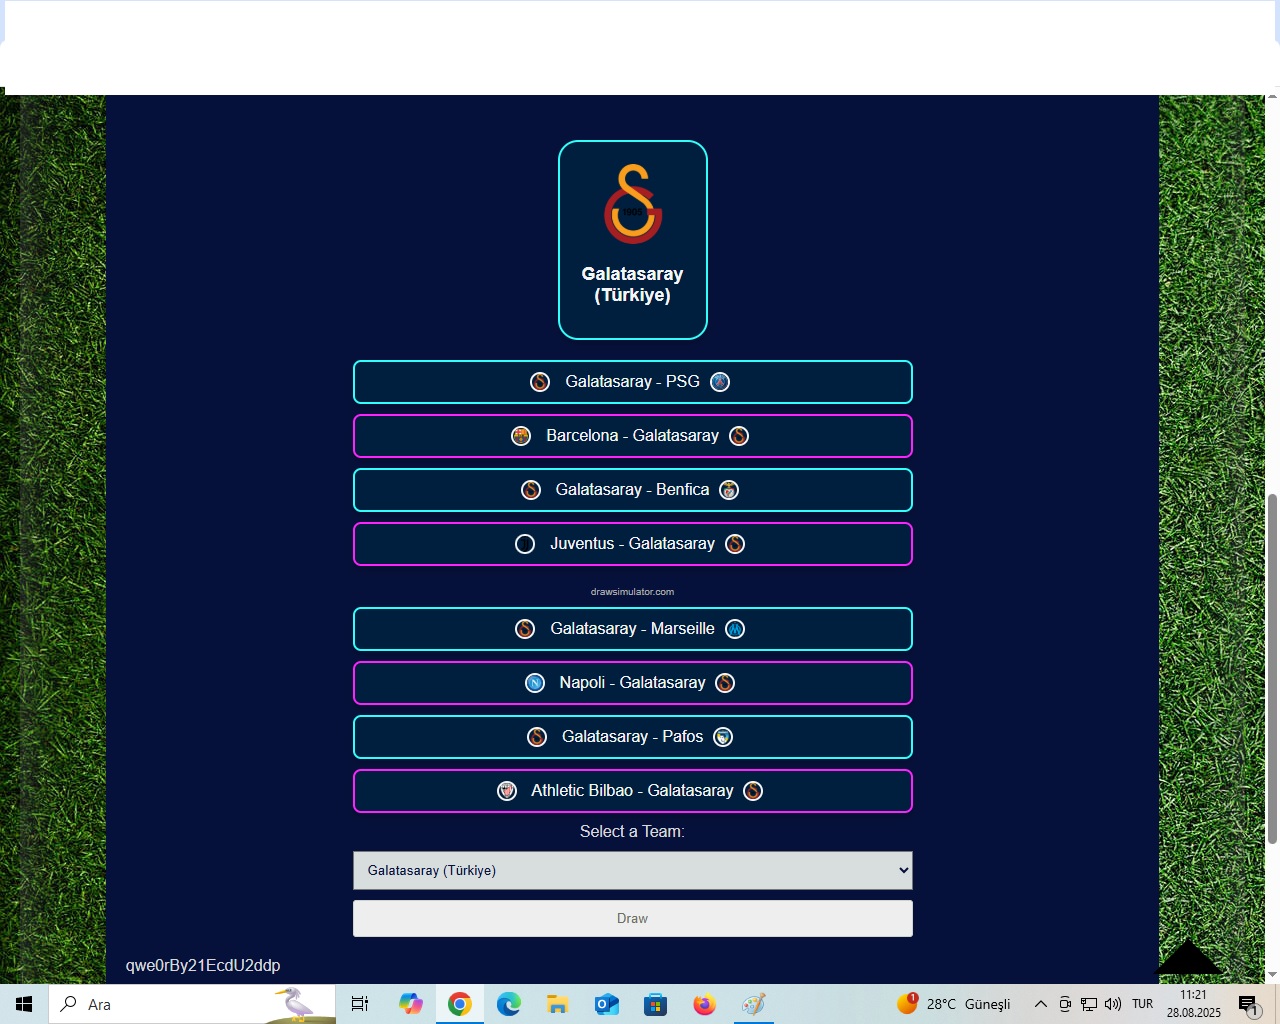Open the Select a Team dropdown
This screenshot has width=1280, height=1024.
[x=632, y=870]
